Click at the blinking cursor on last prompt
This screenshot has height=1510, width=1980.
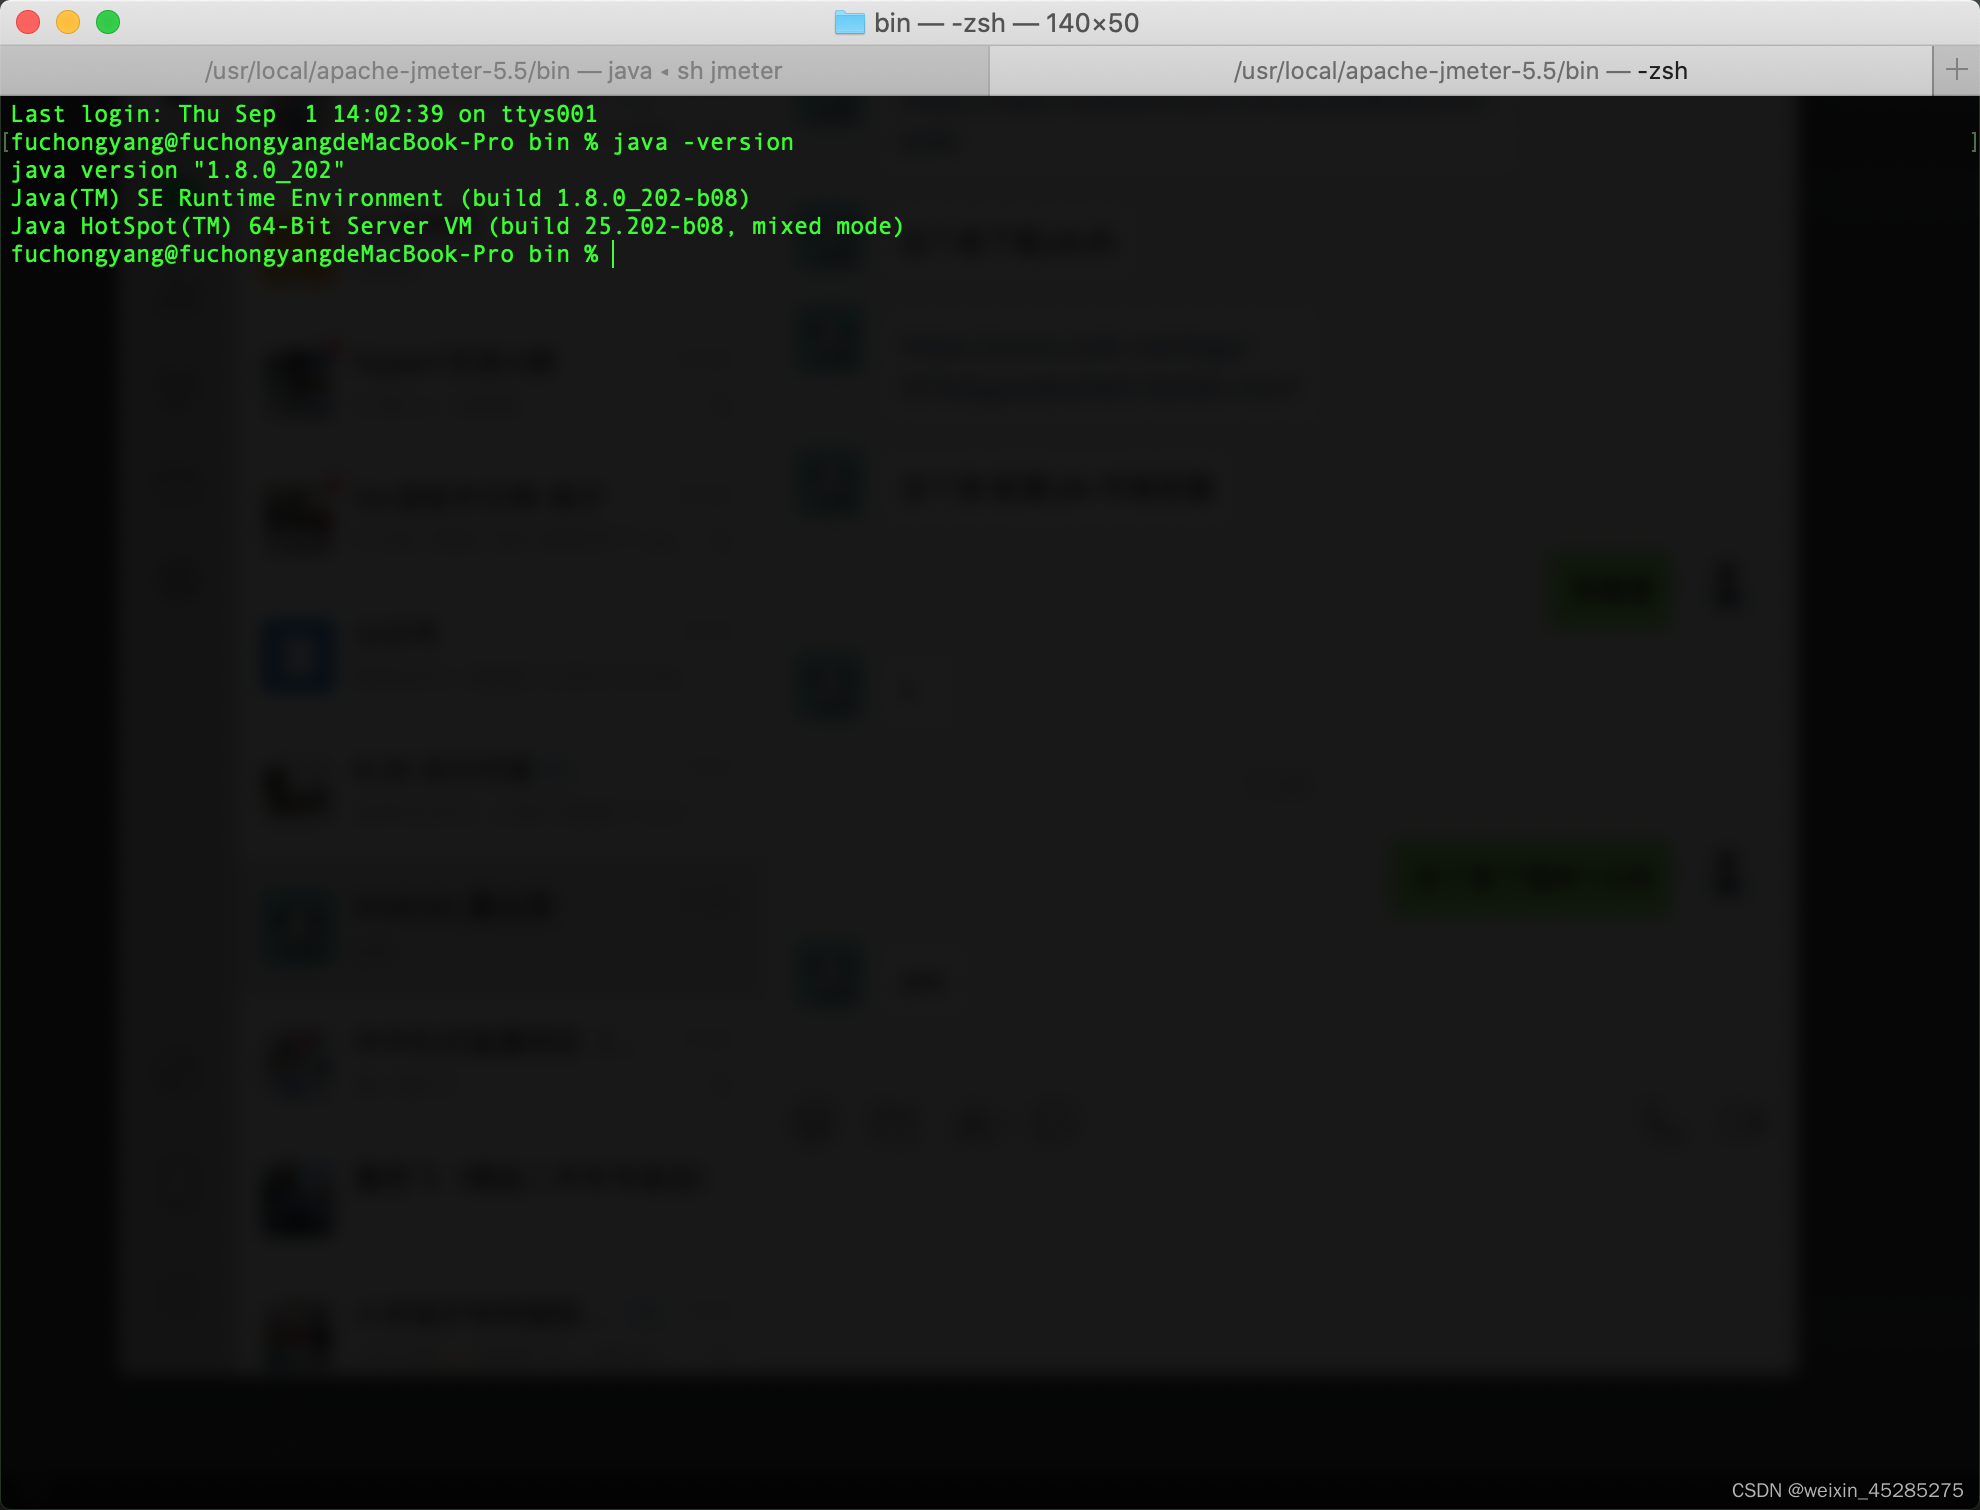coord(613,255)
